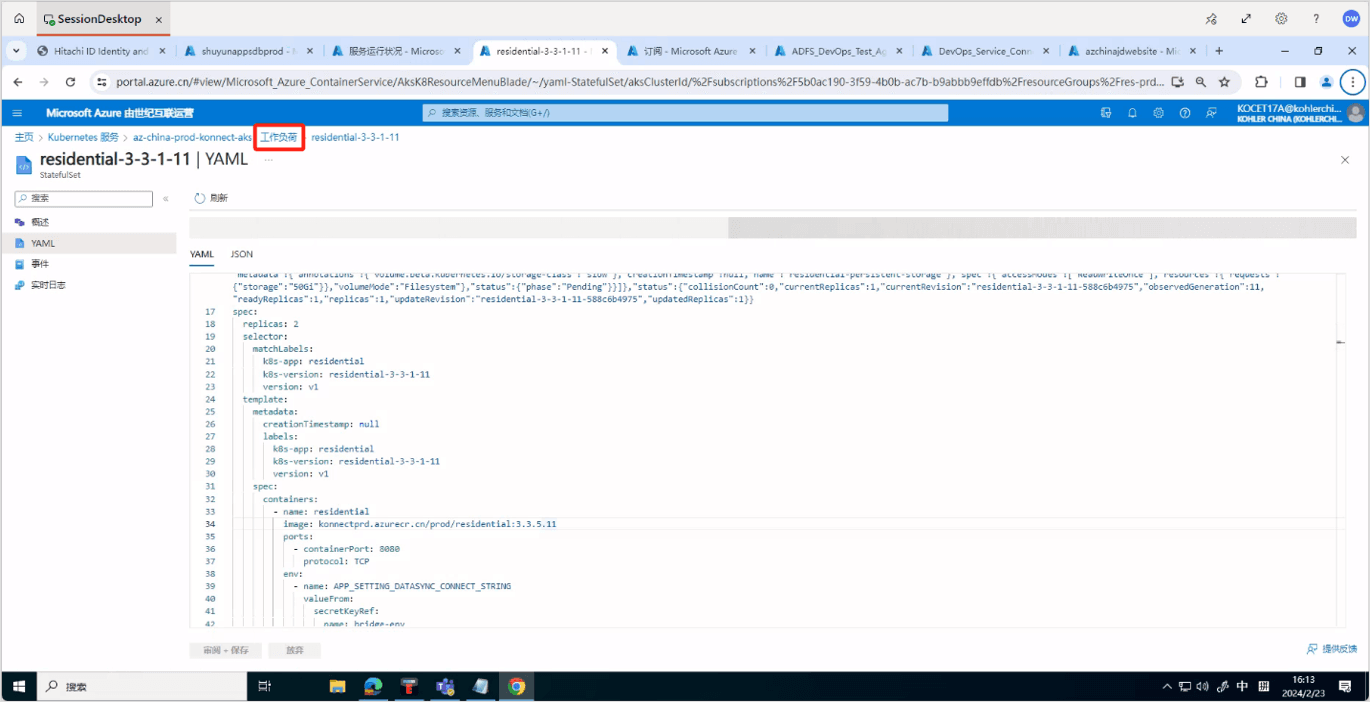
Task: Click the 提供反馈 feedback link
Action: [x=1333, y=649]
